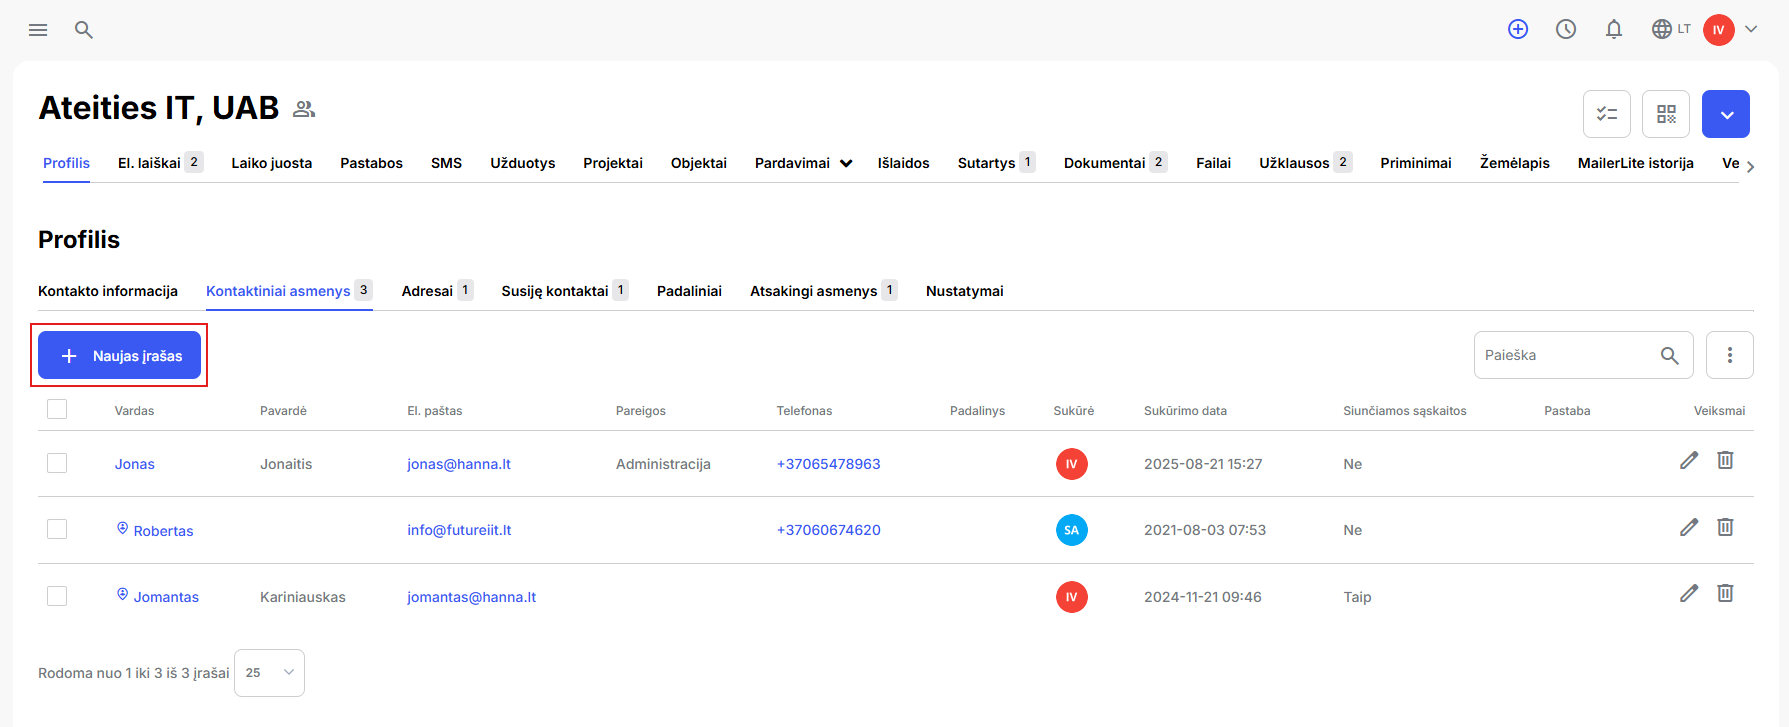
Task: Go to the Dokumentai tab
Action: tap(1115, 163)
